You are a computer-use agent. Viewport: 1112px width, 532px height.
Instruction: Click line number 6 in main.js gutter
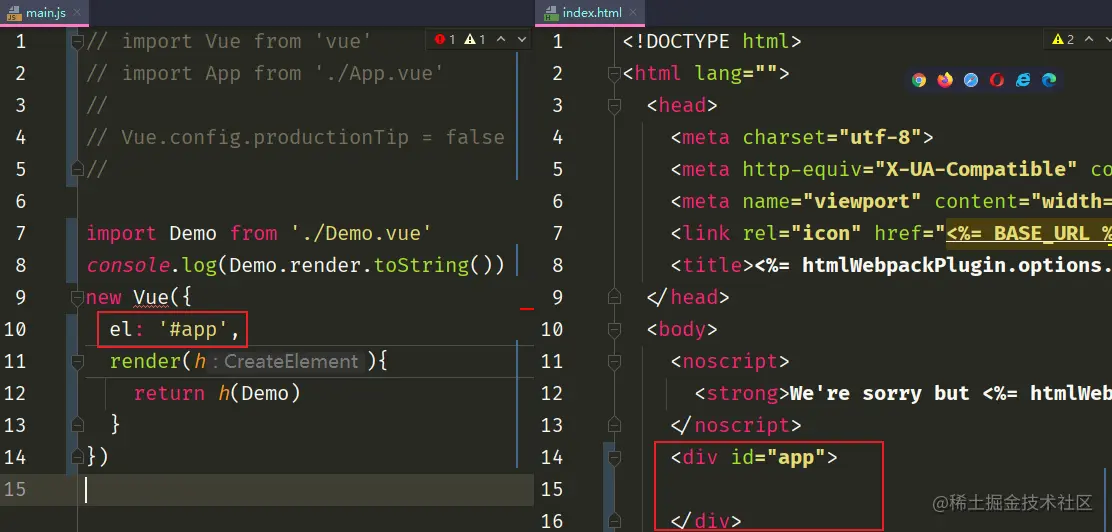pyautogui.click(x=21, y=201)
